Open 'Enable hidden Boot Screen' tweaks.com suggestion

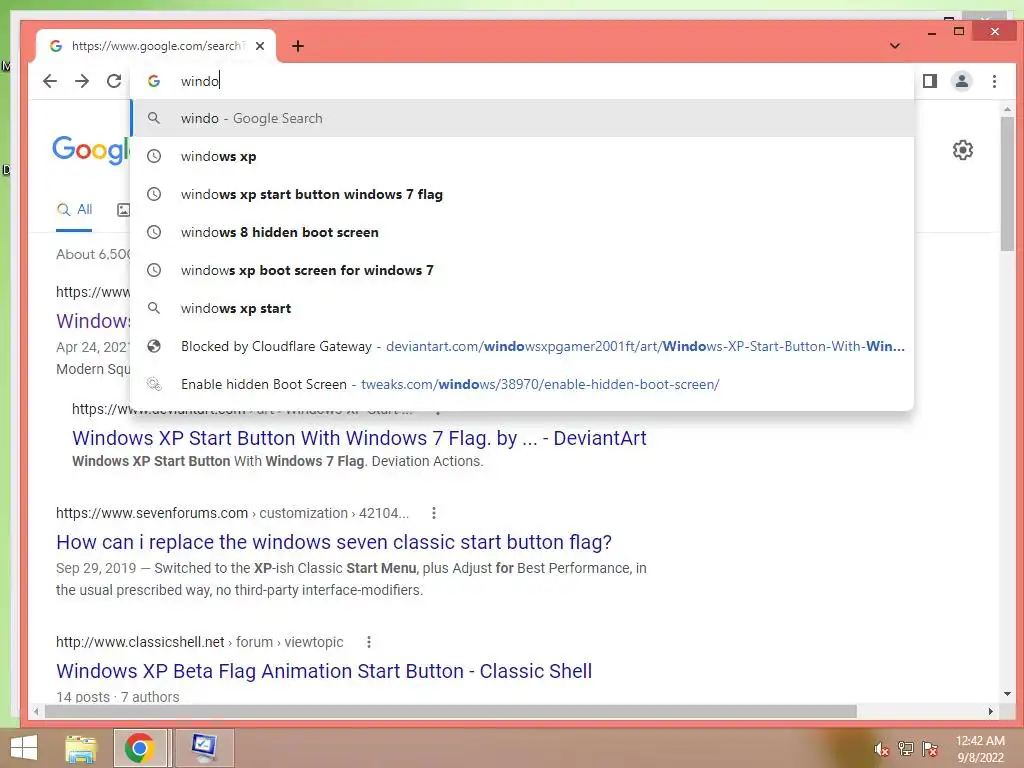pos(522,384)
